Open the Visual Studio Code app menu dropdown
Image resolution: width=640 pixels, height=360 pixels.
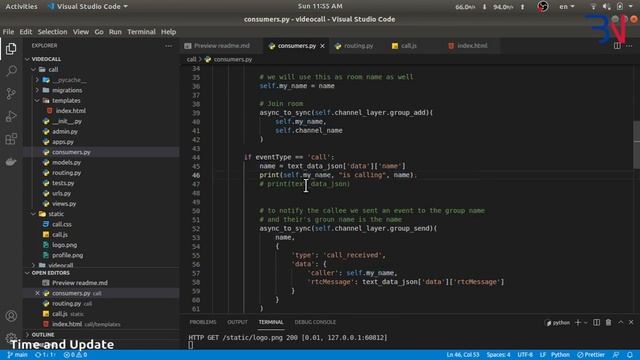pyautogui.click(x=87, y=7)
